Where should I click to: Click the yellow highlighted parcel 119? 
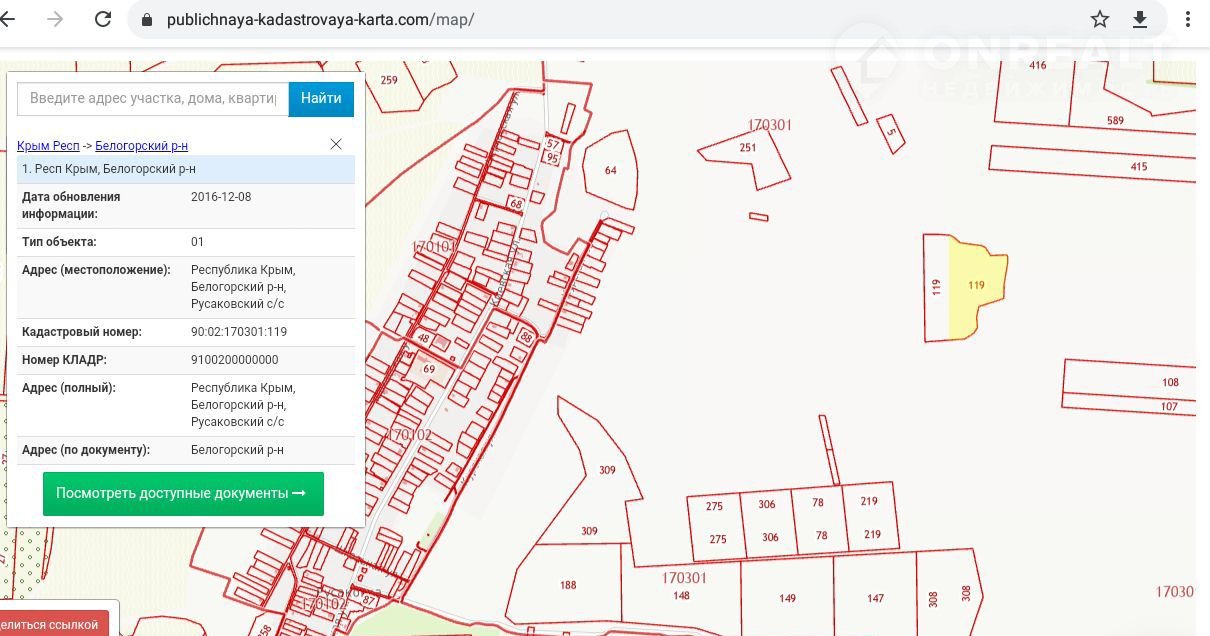976,286
